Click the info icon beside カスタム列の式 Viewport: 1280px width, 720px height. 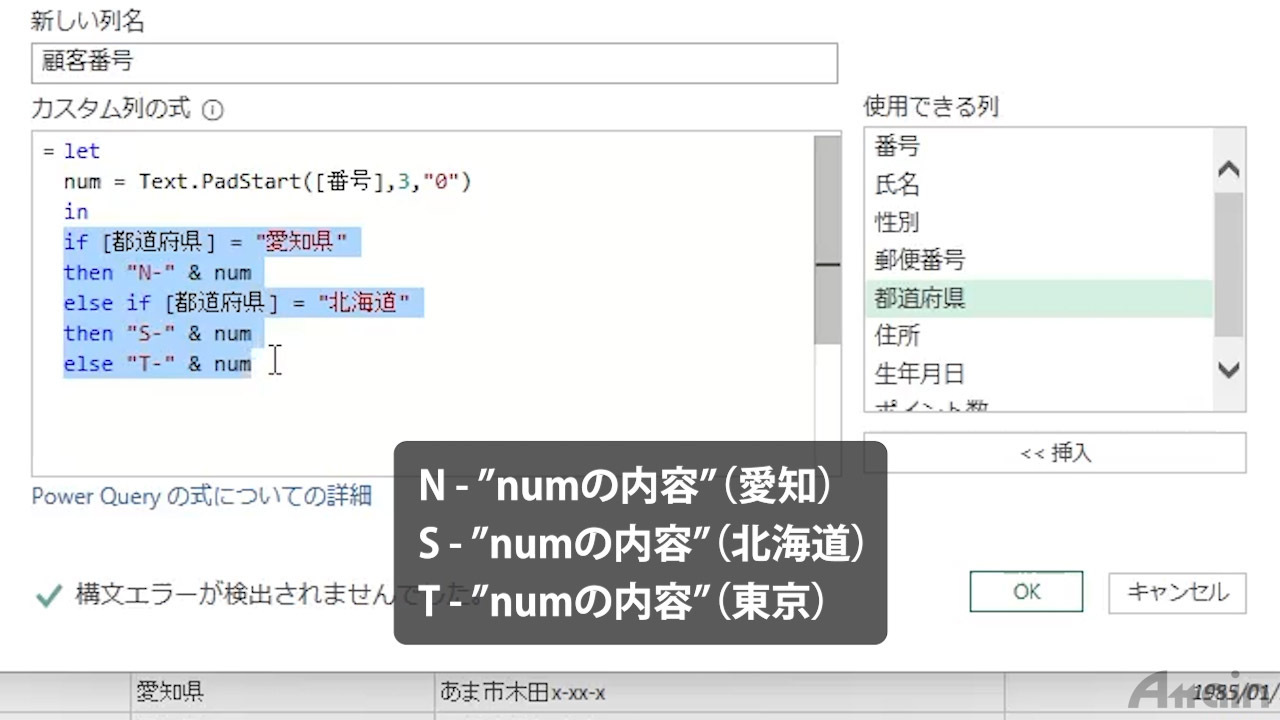212,110
